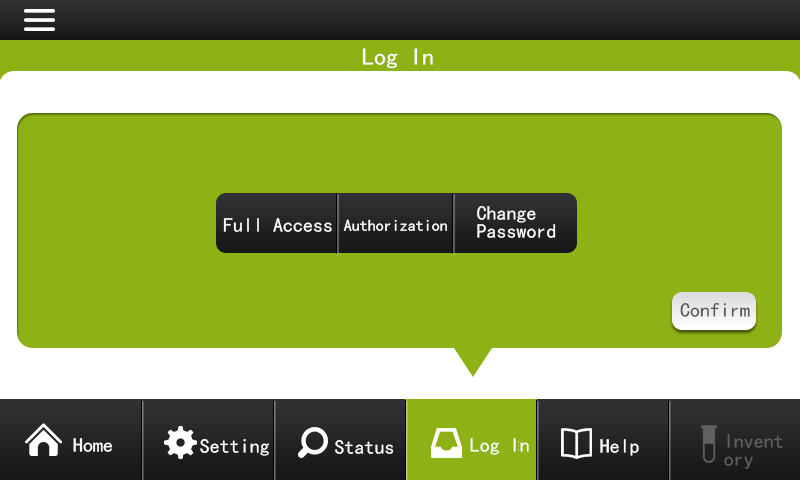Click the Log In tray icon
Image resolution: width=800 pixels, height=480 pixels.
coord(446,443)
